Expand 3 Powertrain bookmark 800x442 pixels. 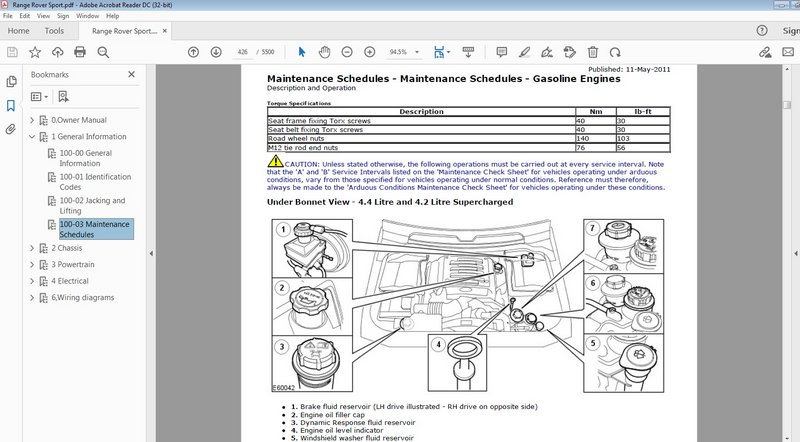click(x=32, y=265)
